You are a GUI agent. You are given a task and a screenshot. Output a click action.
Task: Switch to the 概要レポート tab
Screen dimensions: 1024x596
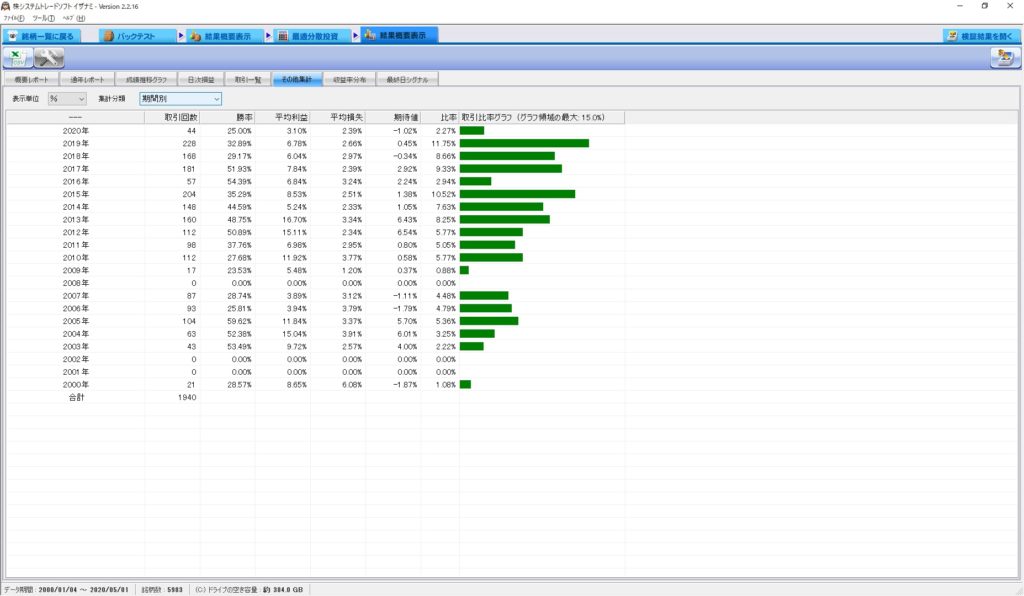point(31,79)
